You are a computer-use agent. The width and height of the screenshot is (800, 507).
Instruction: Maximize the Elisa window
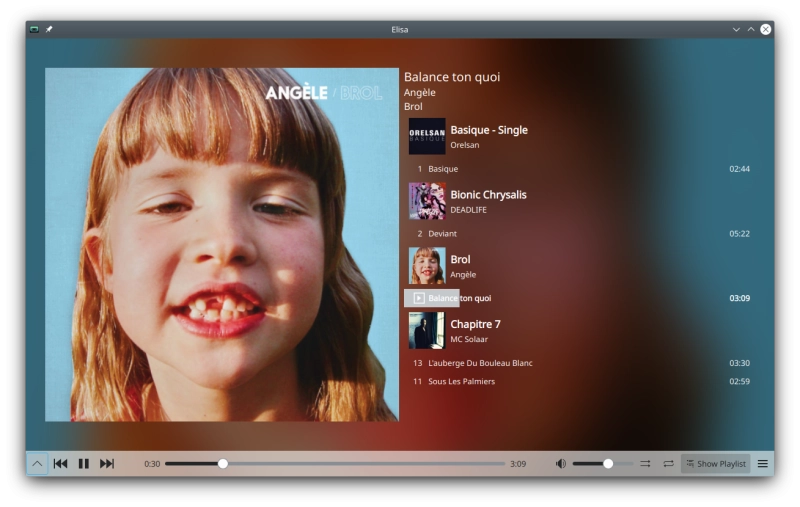point(751,30)
